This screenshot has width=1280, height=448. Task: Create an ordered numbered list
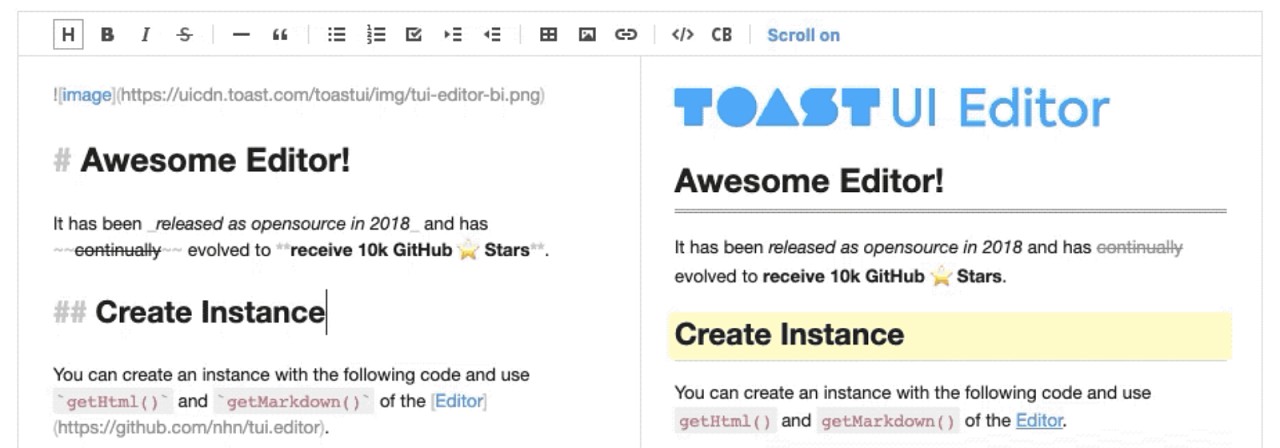pos(376,35)
